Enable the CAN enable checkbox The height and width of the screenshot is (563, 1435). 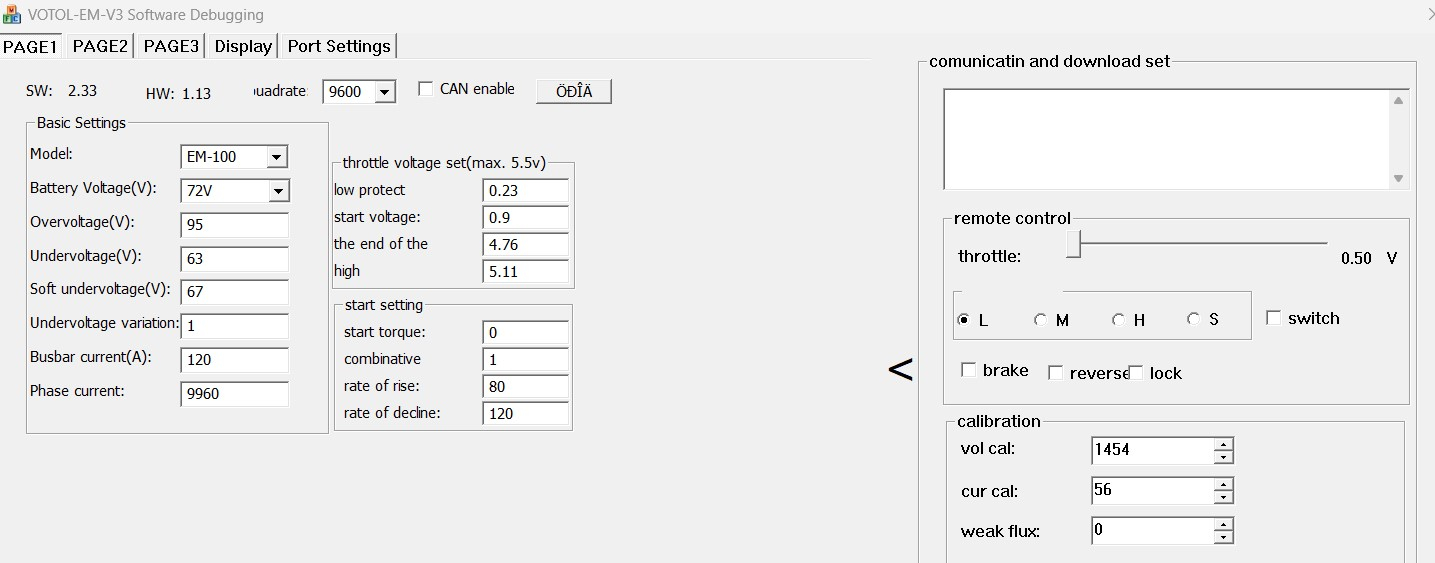point(426,89)
